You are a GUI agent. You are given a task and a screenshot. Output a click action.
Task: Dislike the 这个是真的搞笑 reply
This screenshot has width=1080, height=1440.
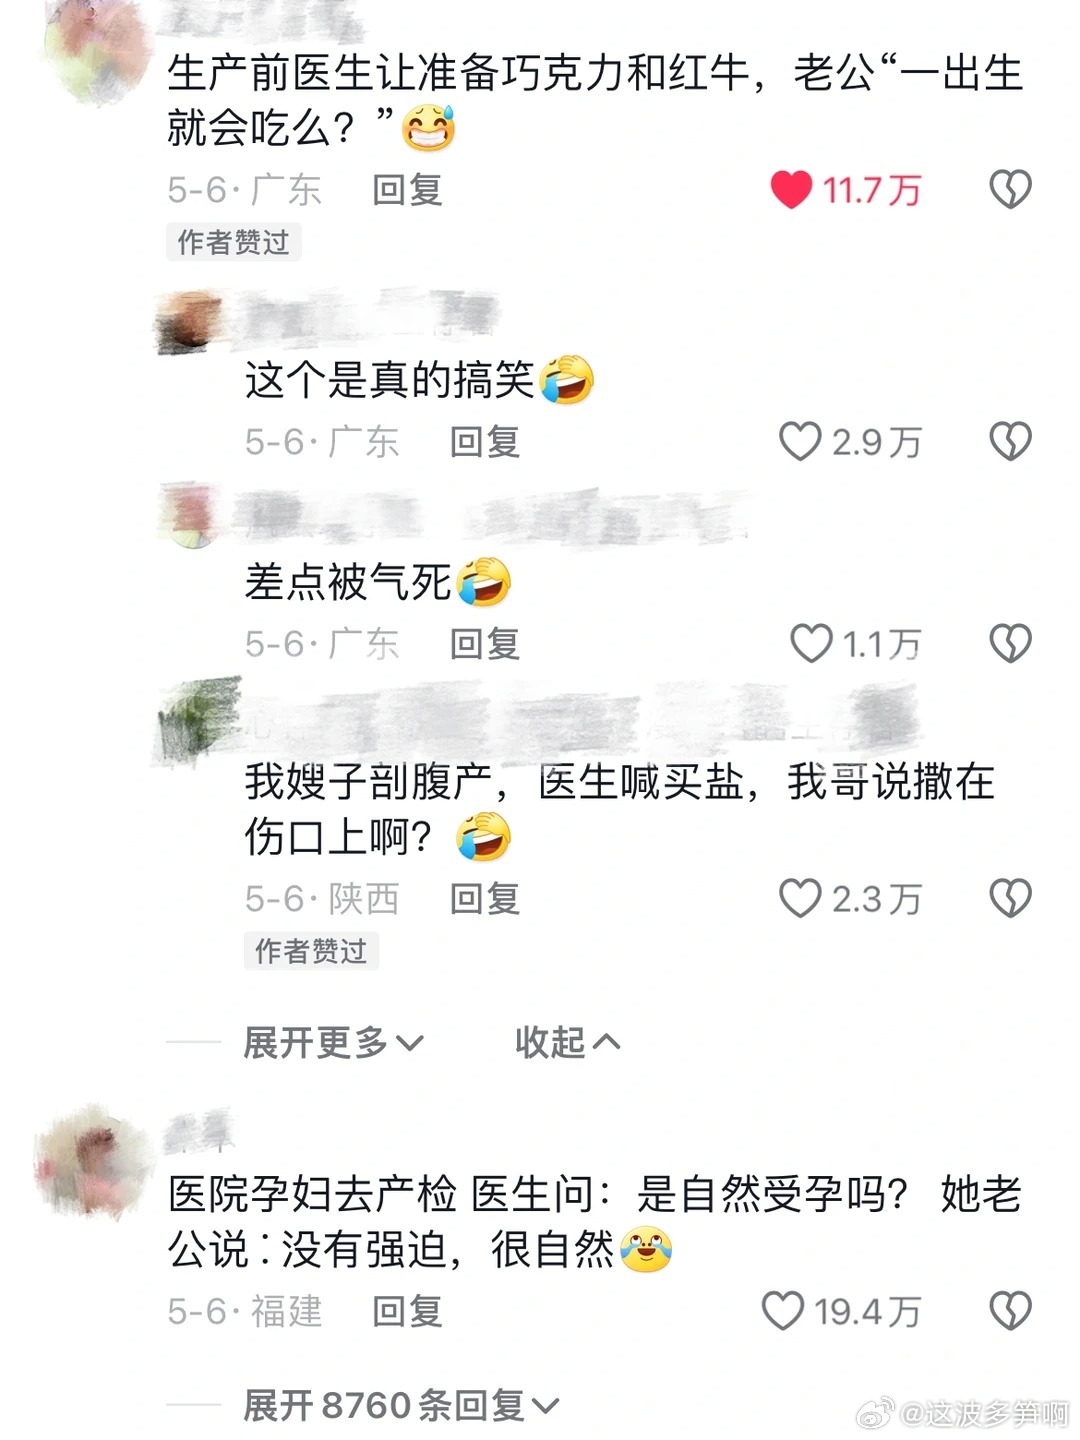click(1010, 441)
